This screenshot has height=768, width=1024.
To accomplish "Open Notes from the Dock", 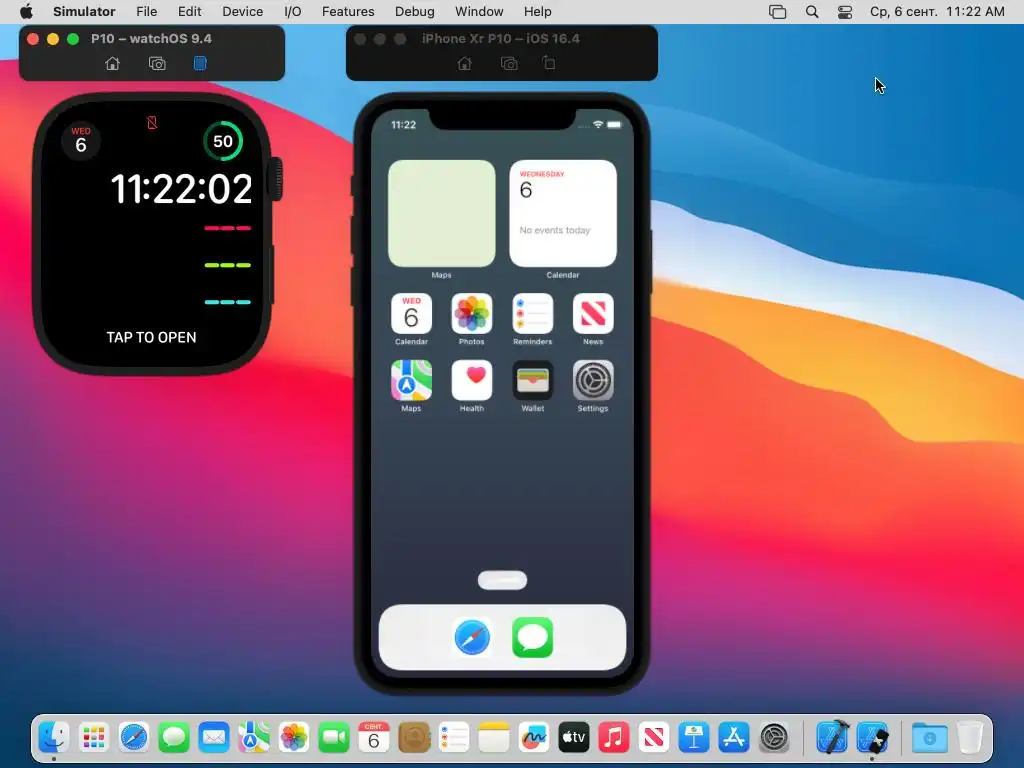I will (494, 738).
